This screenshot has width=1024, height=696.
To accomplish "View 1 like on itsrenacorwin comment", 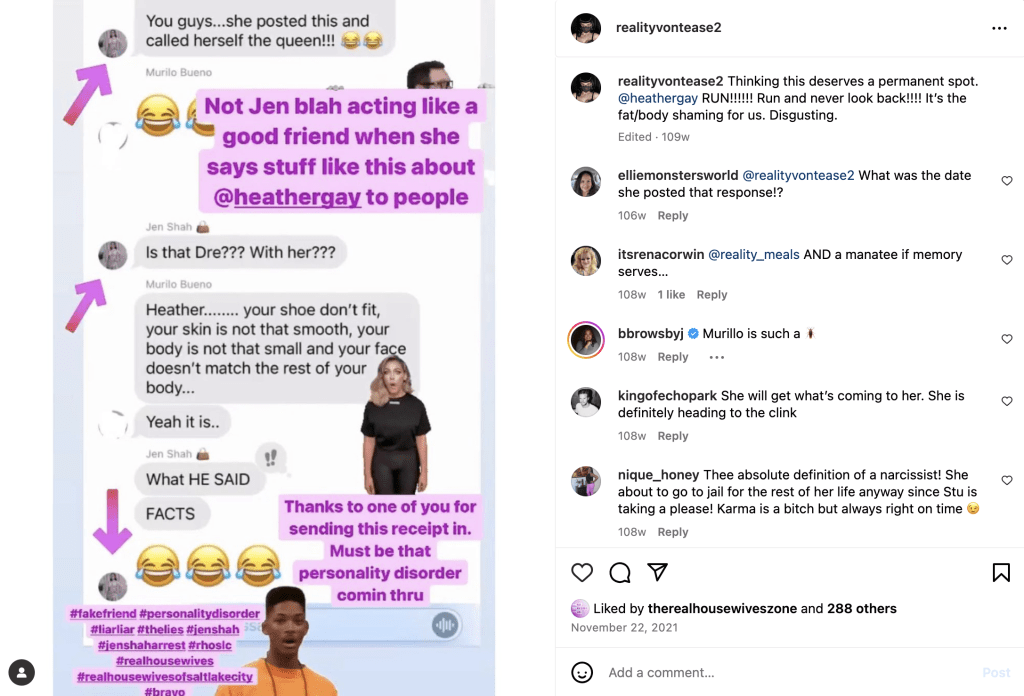I will 671,294.
